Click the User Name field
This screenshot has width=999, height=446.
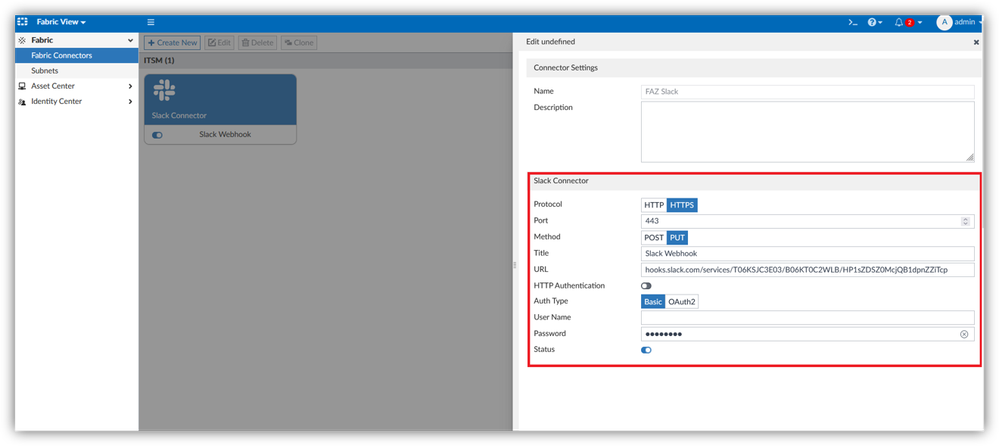[807, 318]
